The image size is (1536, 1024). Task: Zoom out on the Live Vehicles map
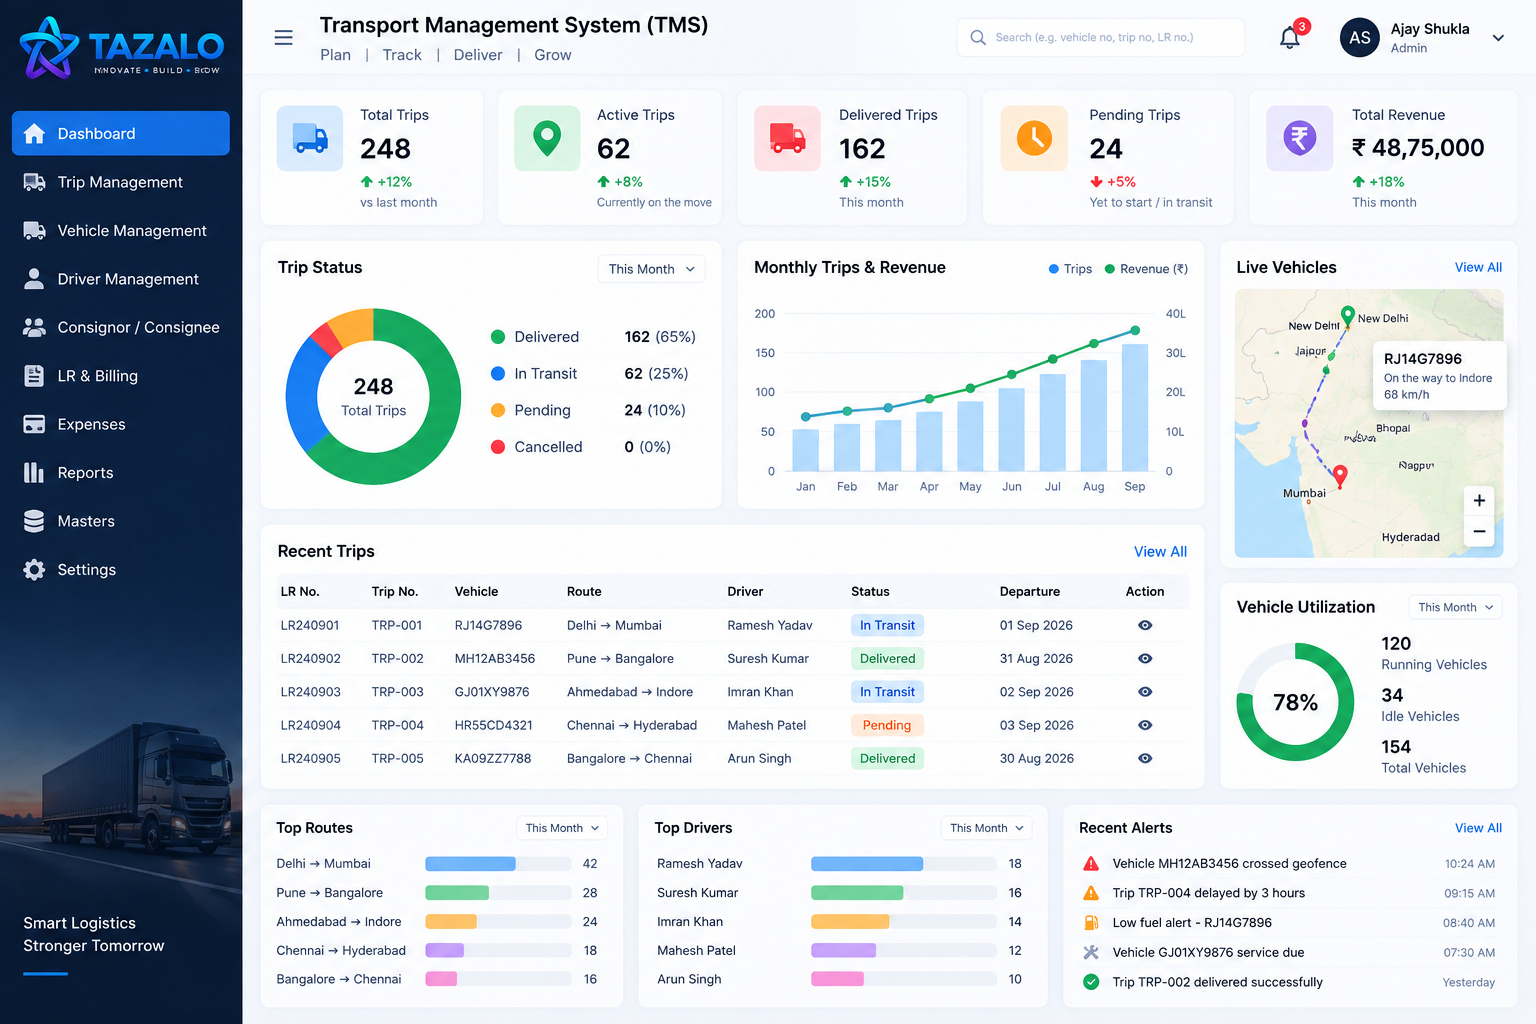(1479, 532)
